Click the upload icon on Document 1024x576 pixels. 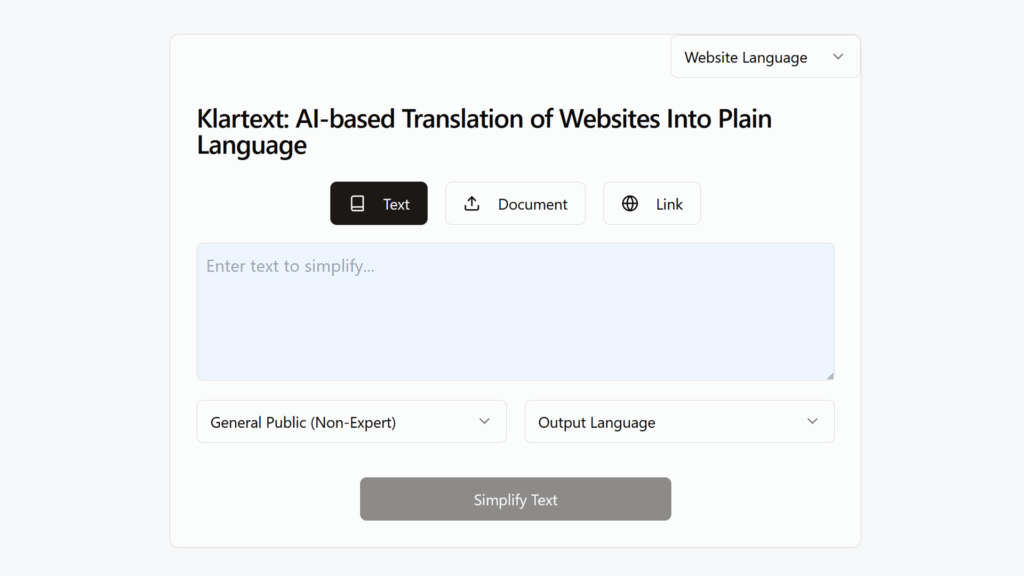(x=472, y=204)
